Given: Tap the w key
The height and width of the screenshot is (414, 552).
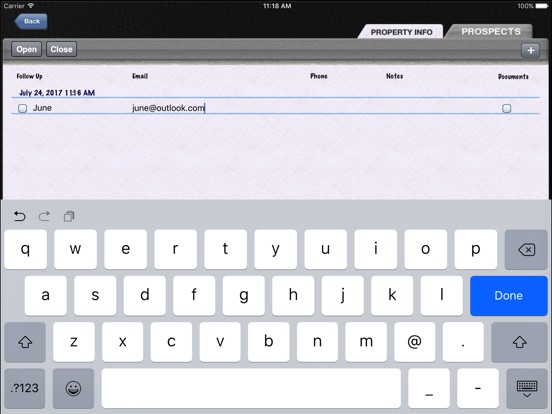Looking at the screenshot, I should point(75,250).
